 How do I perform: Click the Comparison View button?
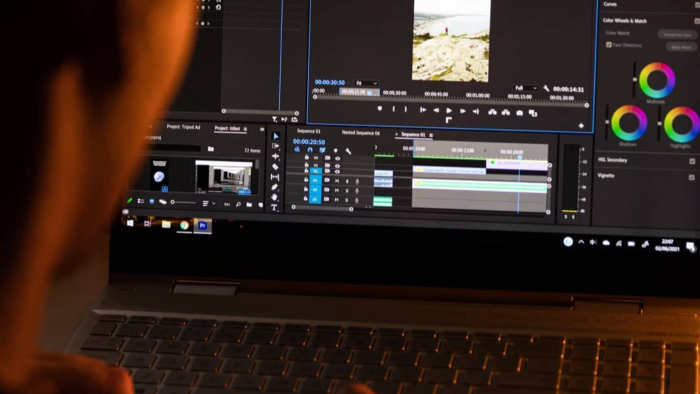pyautogui.click(x=677, y=34)
